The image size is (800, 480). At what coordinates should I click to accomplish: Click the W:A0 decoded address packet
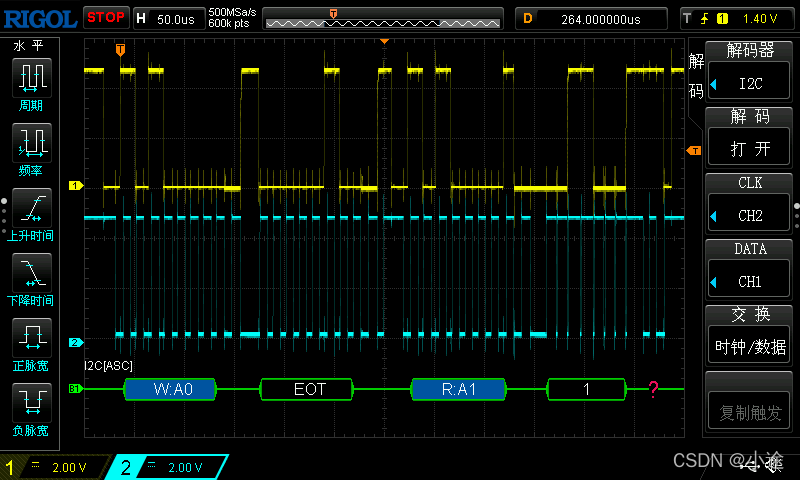(170, 389)
